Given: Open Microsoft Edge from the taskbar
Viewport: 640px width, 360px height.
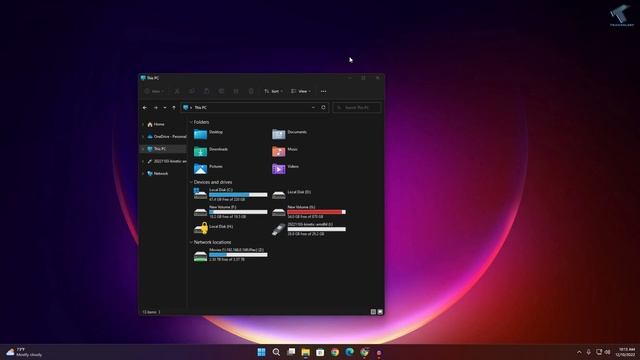Looking at the screenshot, I should pos(350,352).
